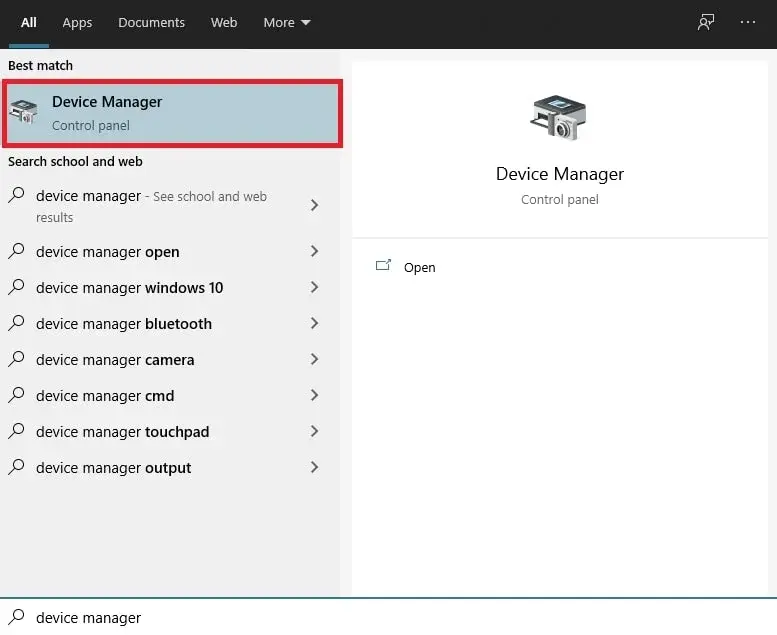Click search icon beside 'device manager camera'

16,359
